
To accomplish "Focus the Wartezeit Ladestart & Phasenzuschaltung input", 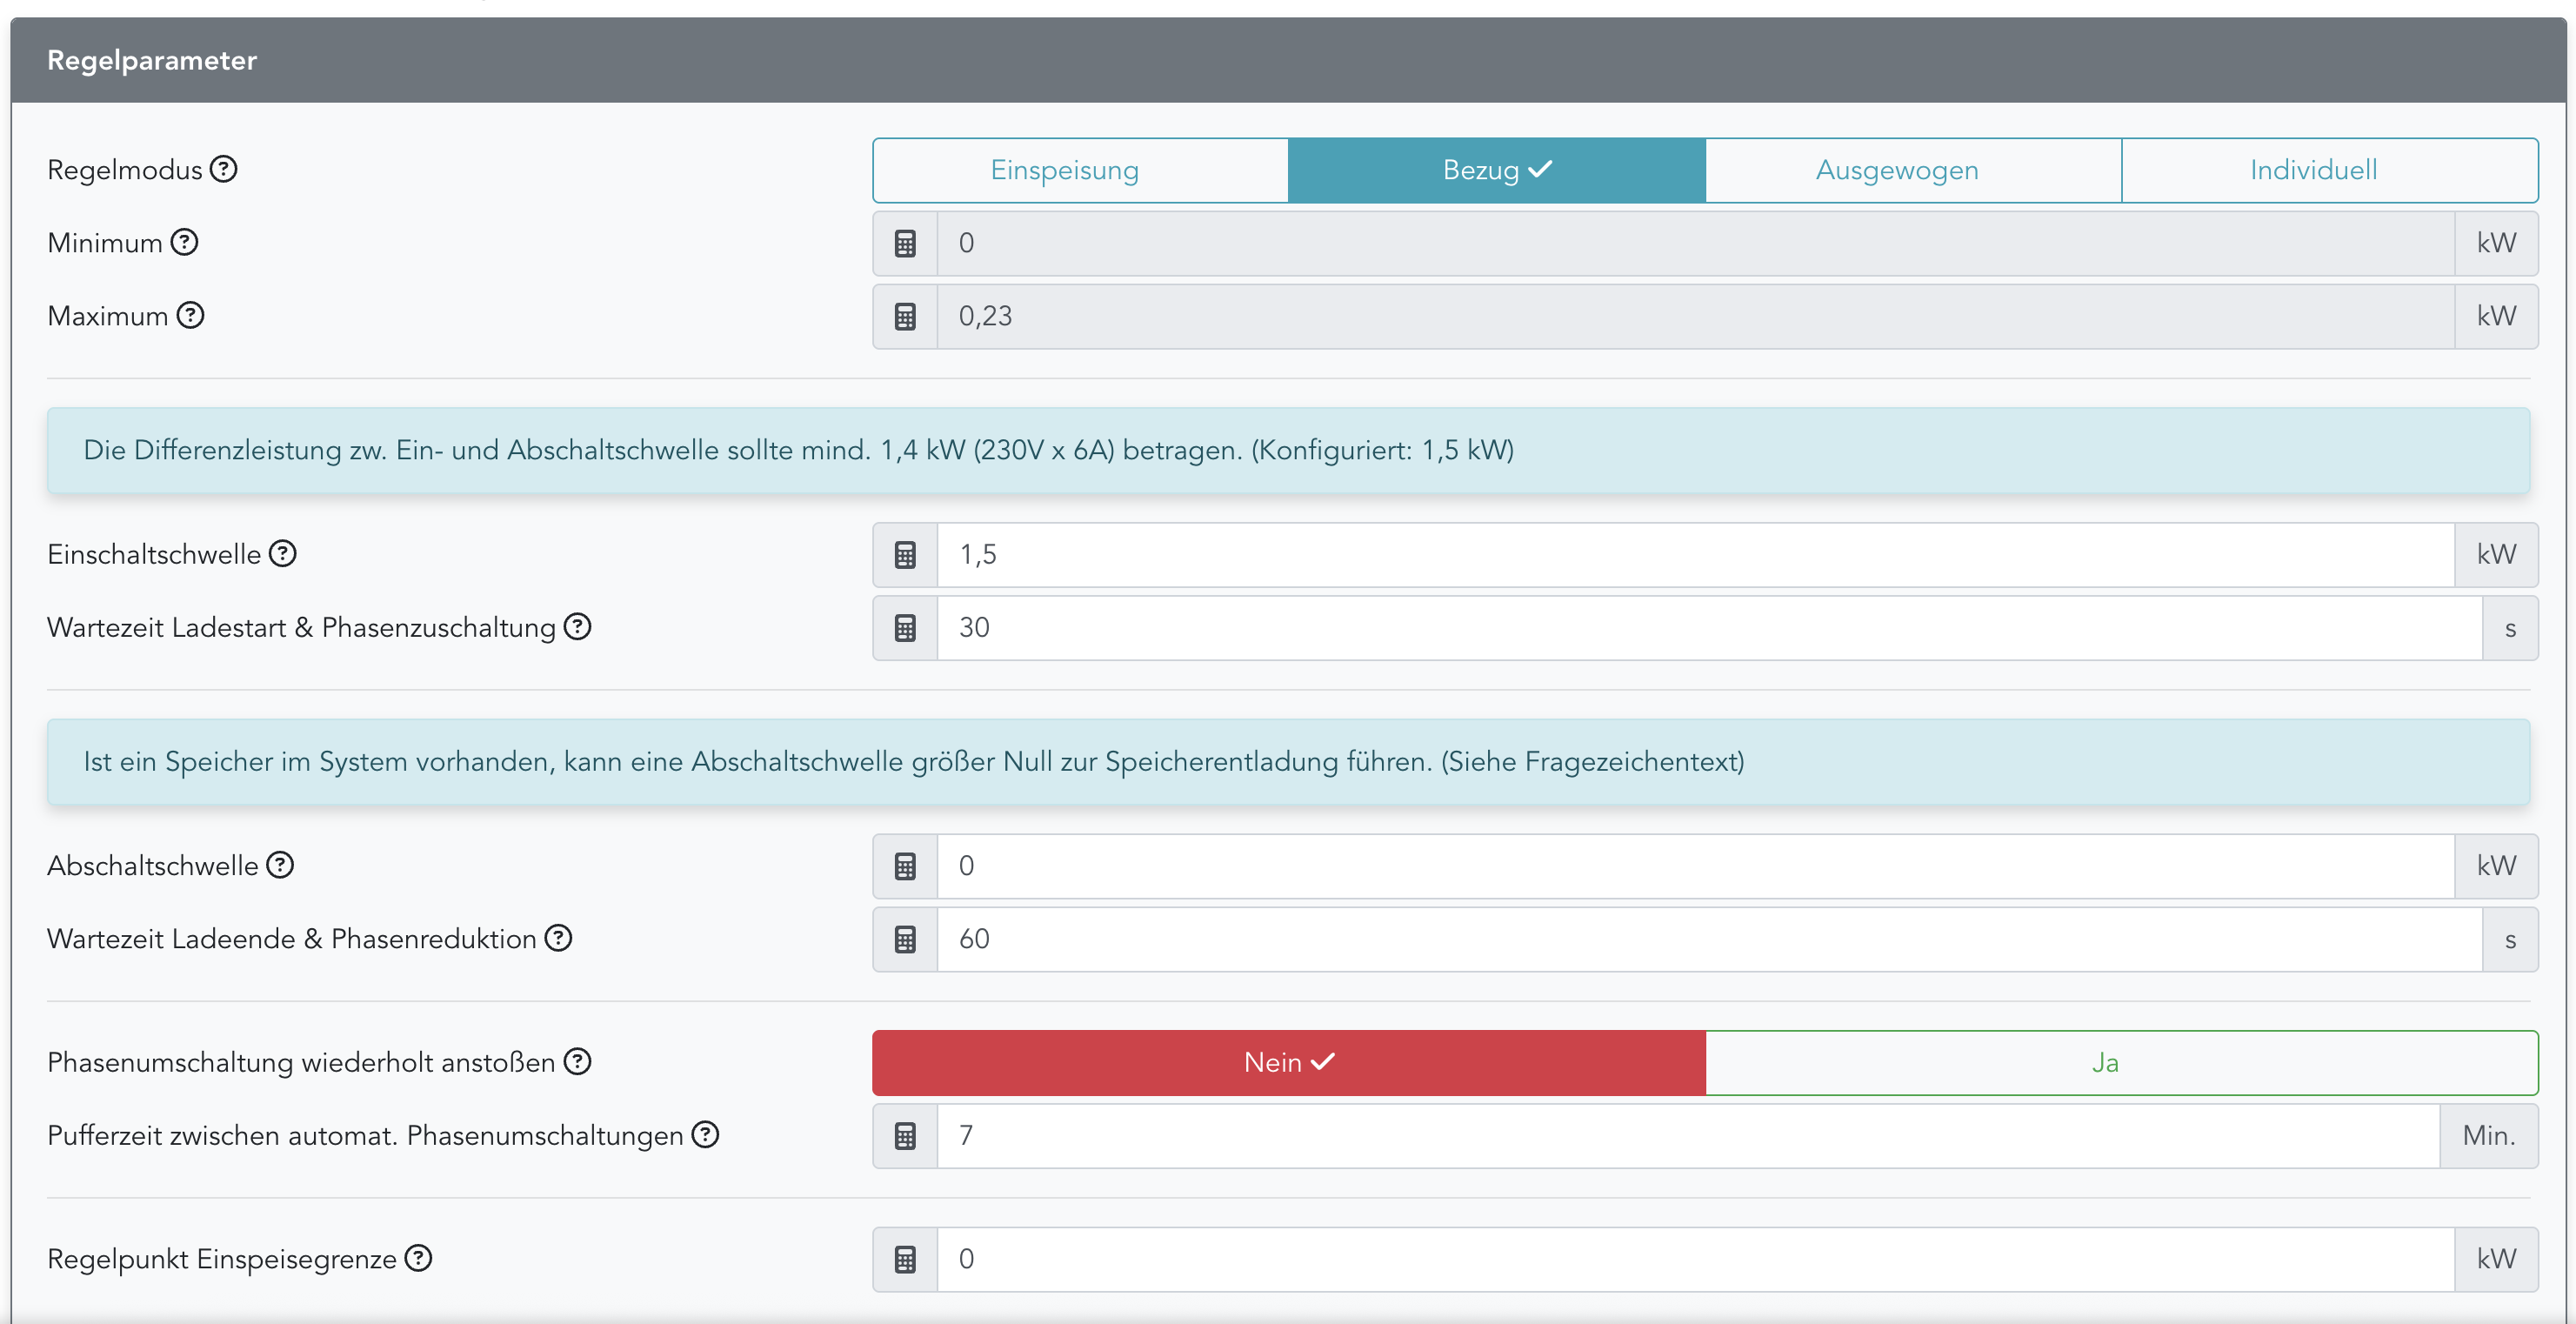I will (x=1708, y=628).
